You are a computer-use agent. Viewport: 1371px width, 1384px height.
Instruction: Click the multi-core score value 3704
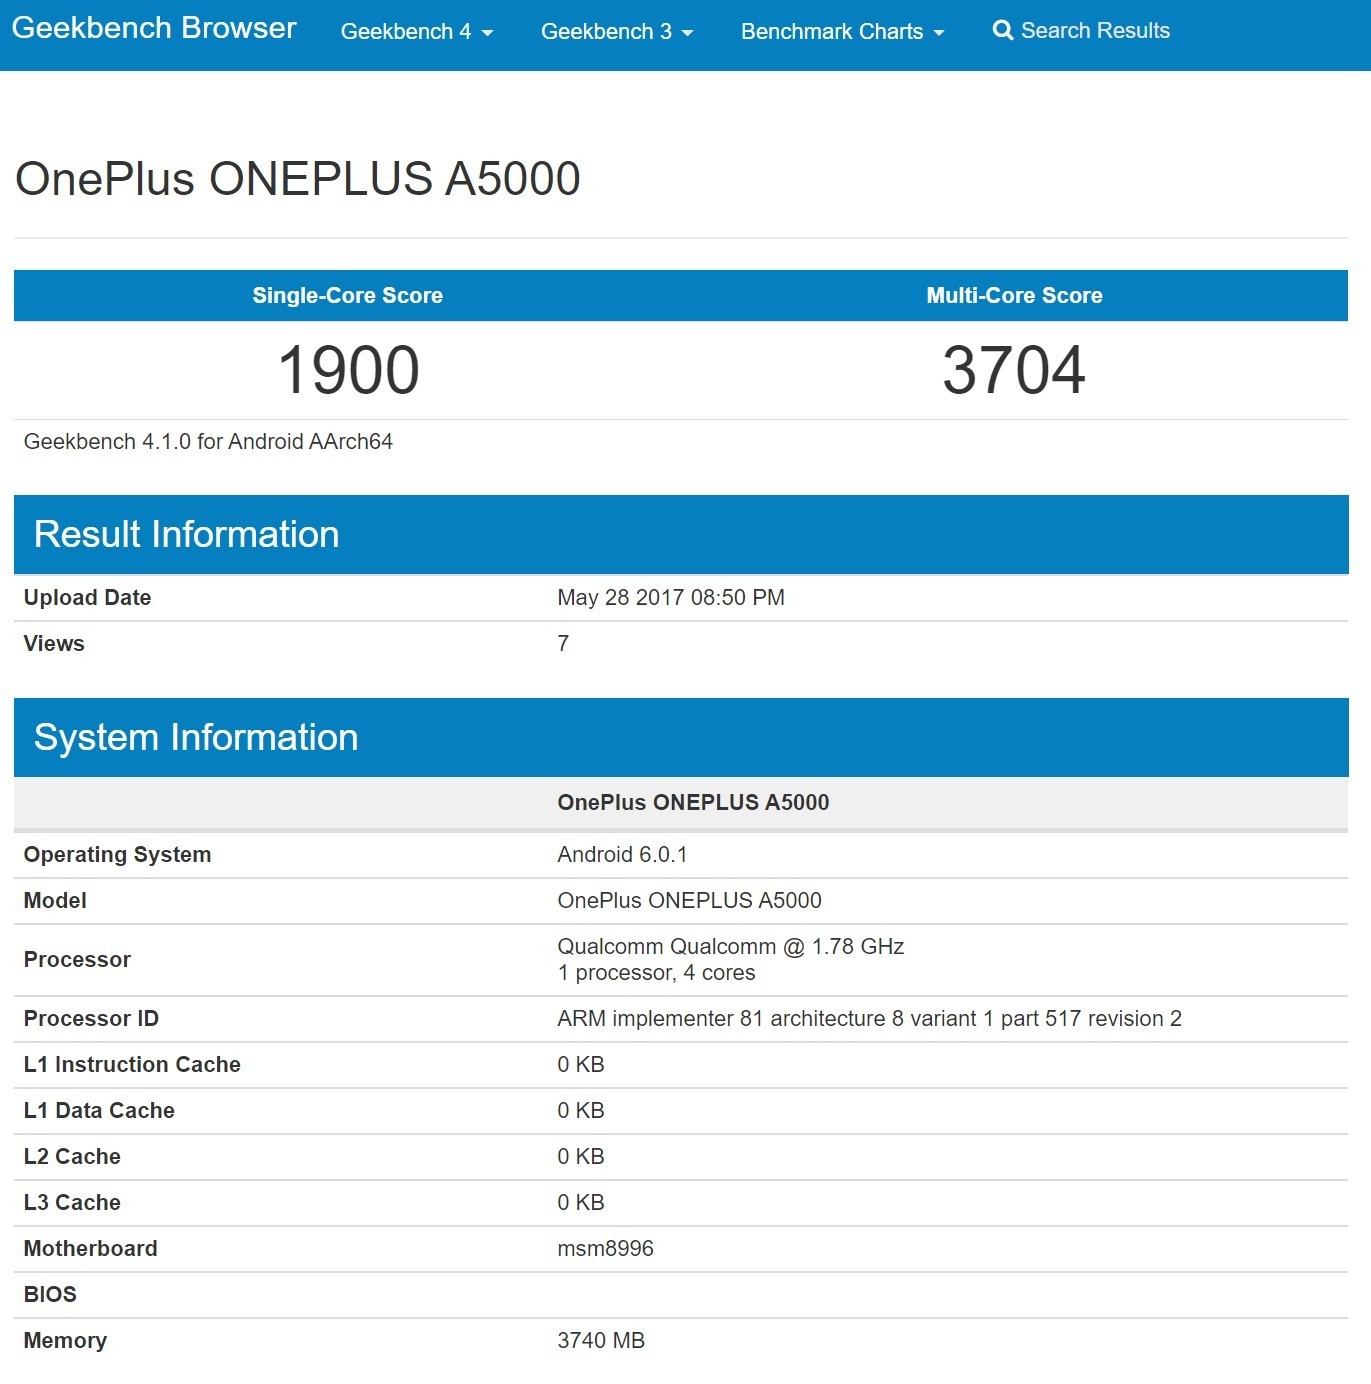point(1014,370)
